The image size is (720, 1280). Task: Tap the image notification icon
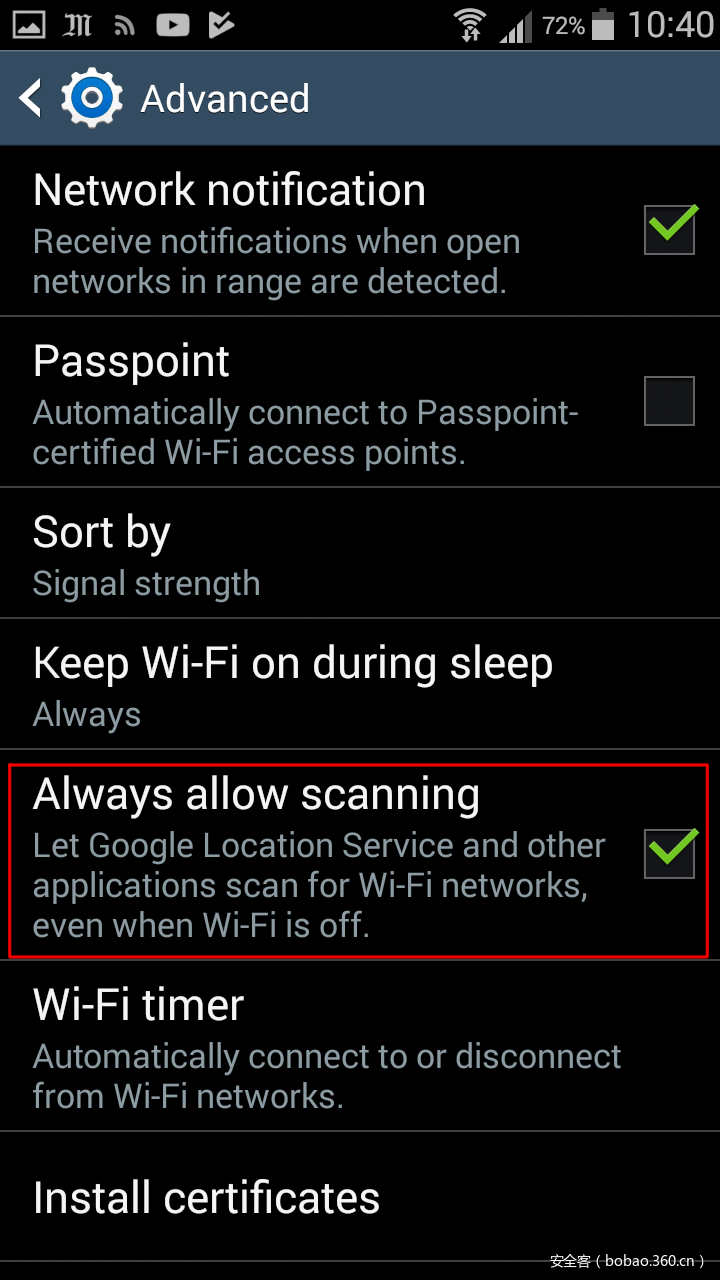(28, 26)
